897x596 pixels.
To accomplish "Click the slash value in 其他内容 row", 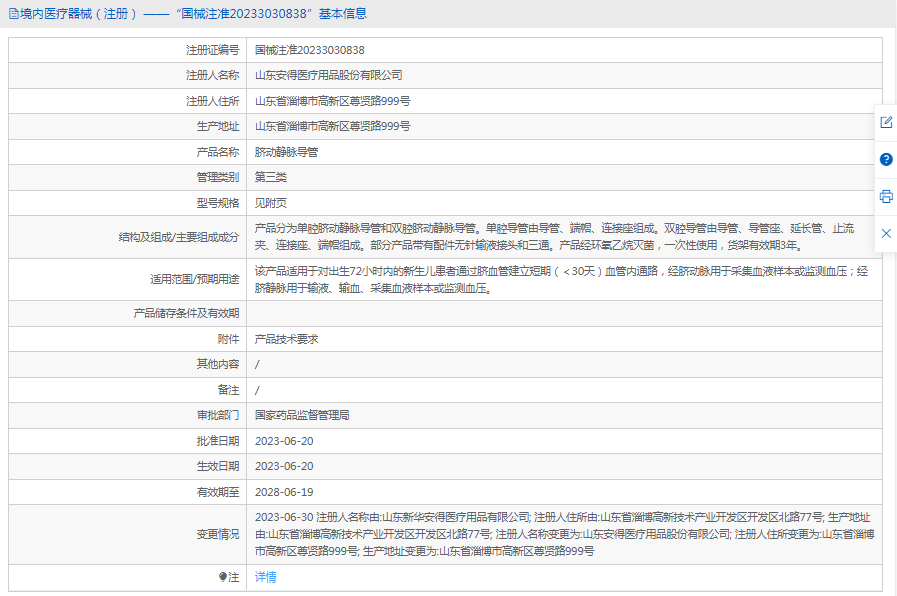I will [257, 364].
